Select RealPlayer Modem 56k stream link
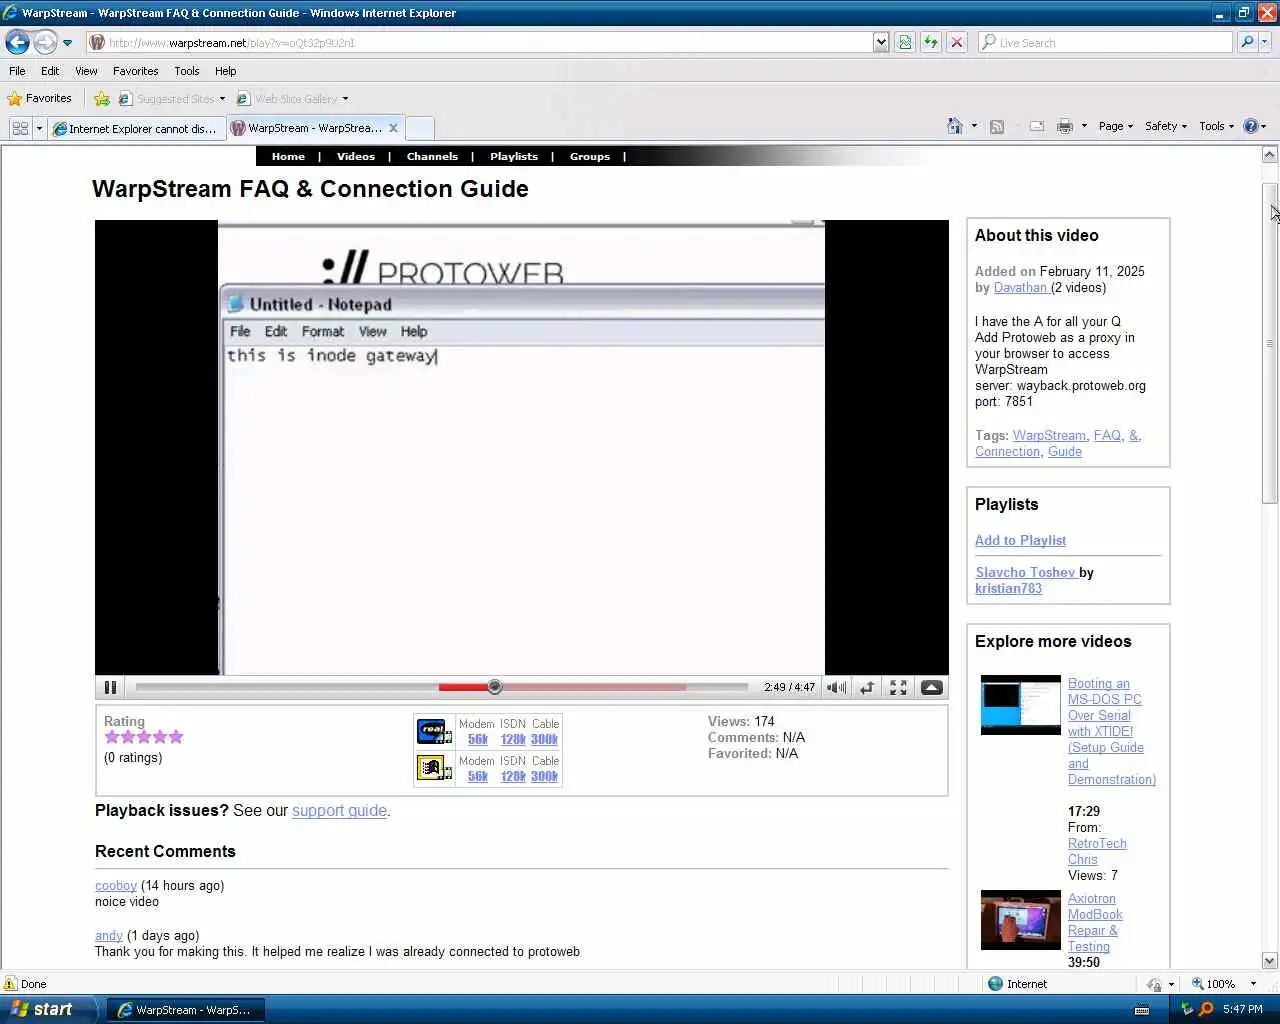 (478, 739)
